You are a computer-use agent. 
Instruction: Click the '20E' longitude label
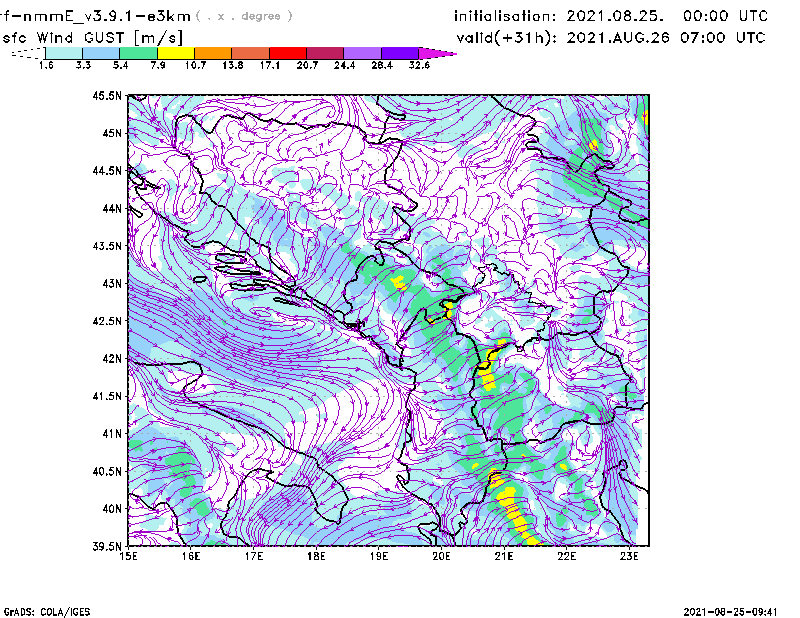(x=441, y=556)
